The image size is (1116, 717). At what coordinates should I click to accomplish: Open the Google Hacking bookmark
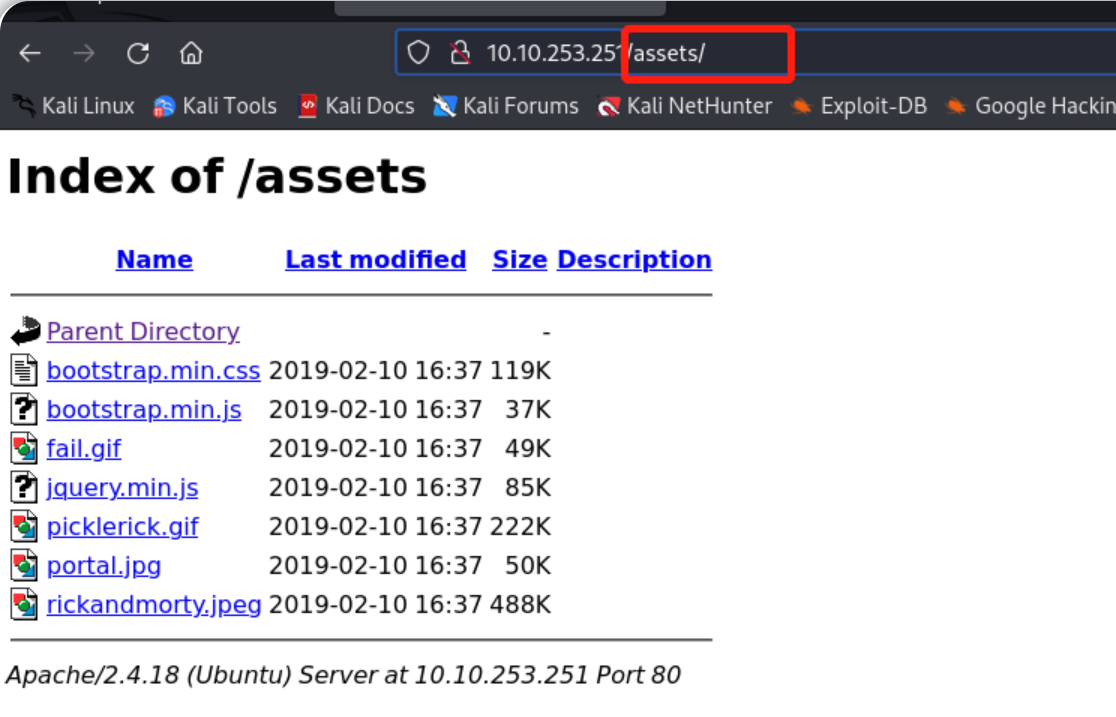(1031, 106)
